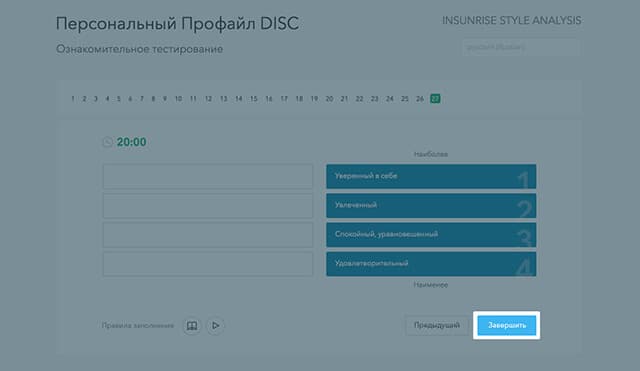This screenshot has height=371, width=640.
Task: Click the INSUNRISE STYLE ANALYSIS heading
Action: point(512,20)
